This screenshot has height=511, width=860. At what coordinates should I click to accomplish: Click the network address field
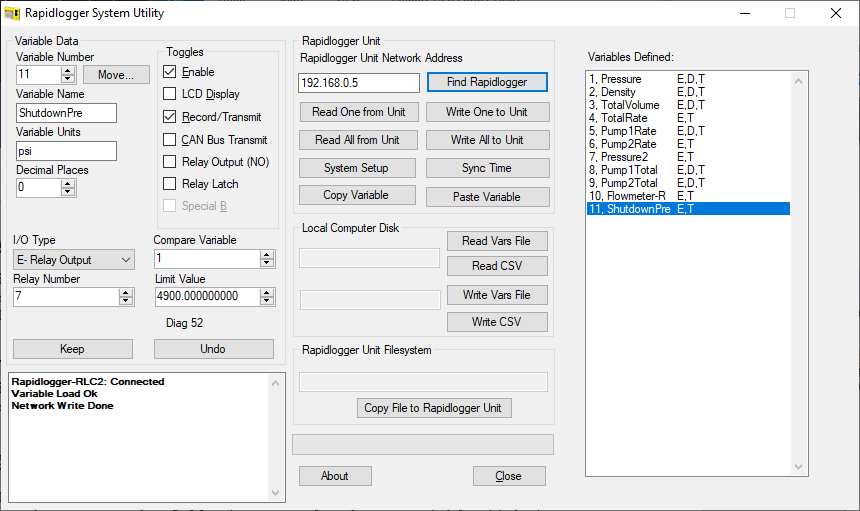(x=359, y=83)
